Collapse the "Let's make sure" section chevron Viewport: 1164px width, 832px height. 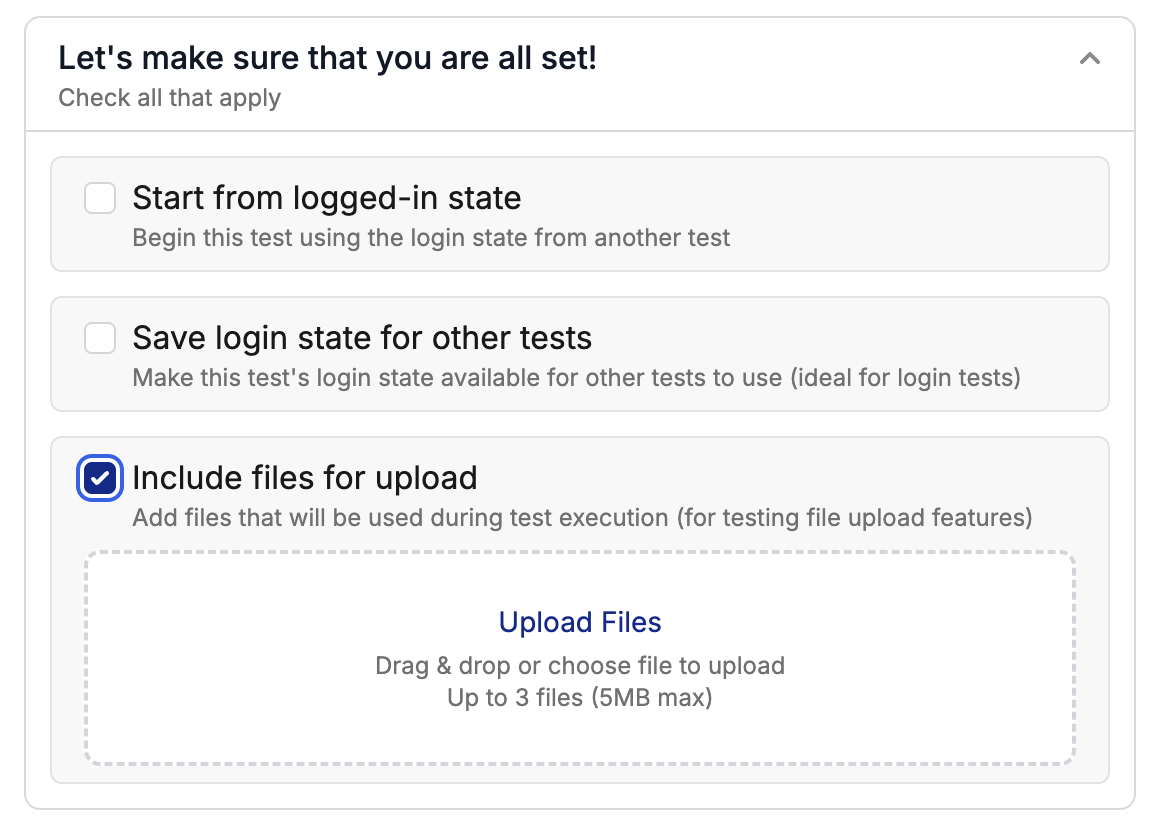pos(1090,59)
